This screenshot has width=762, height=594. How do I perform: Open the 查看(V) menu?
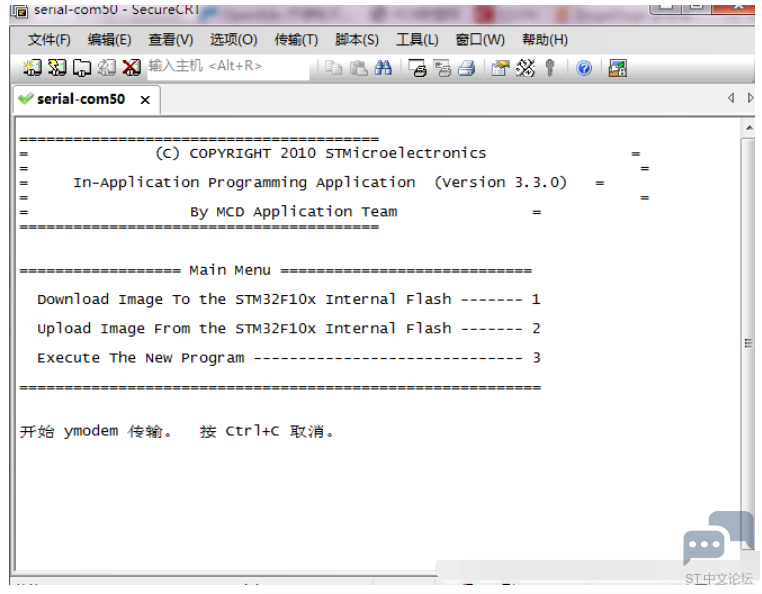(x=171, y=39)
